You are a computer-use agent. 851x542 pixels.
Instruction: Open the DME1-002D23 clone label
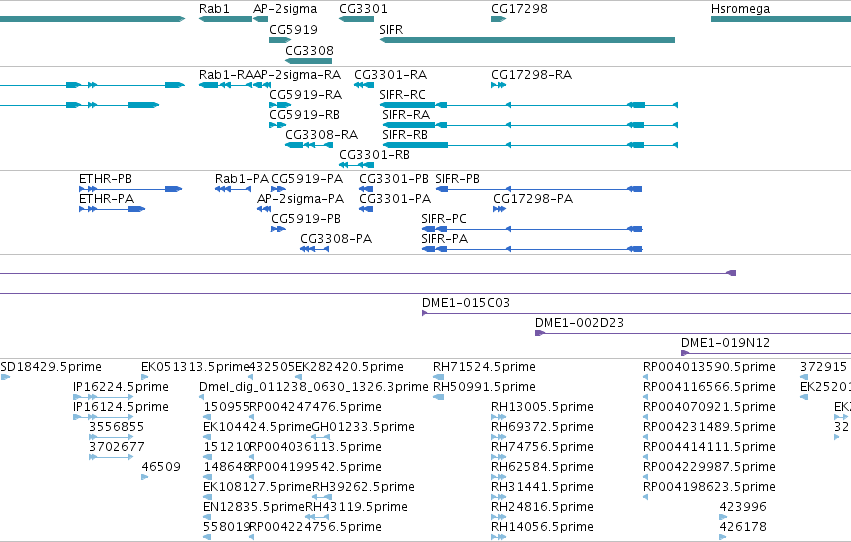point(579,323)
